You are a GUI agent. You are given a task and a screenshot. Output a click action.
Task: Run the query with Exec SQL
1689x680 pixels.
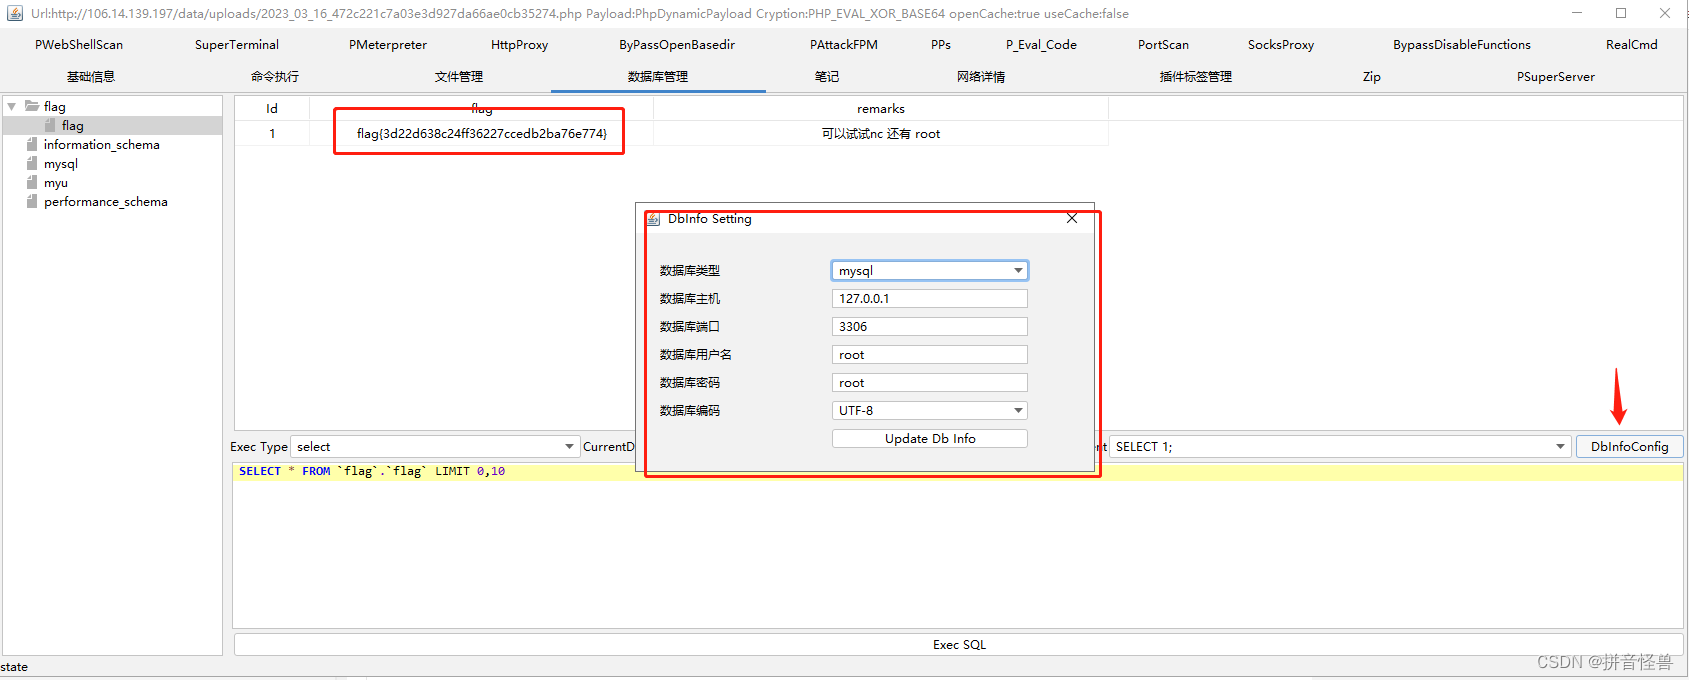pos(959,645)
